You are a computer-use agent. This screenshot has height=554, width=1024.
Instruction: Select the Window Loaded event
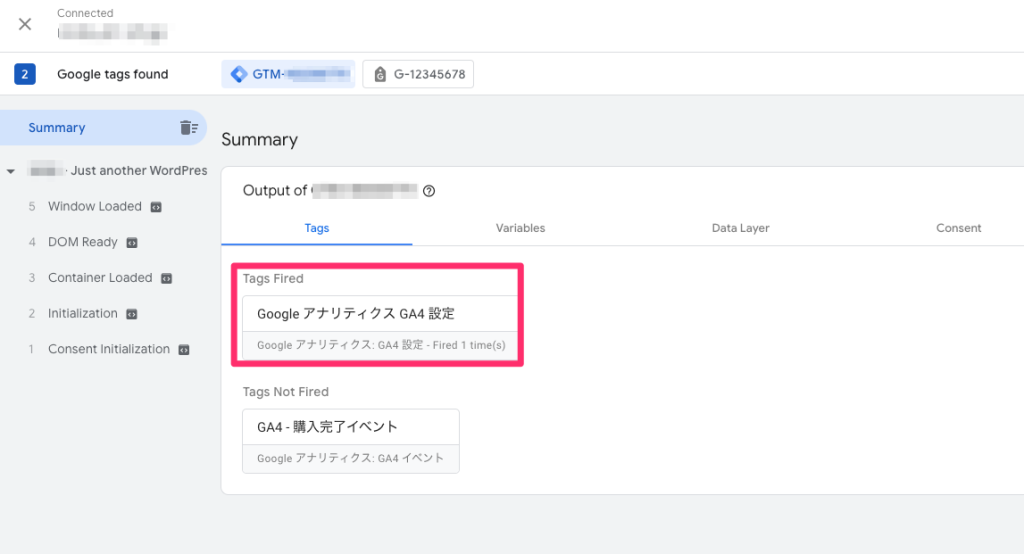95,206
